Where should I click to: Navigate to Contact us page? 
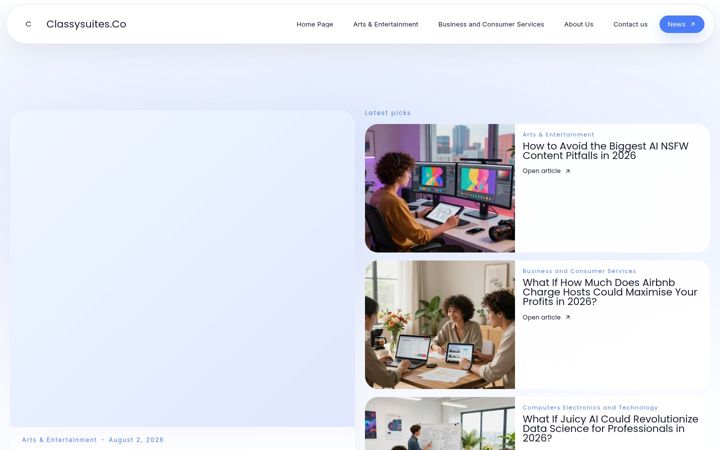click(x=630, y=24)
